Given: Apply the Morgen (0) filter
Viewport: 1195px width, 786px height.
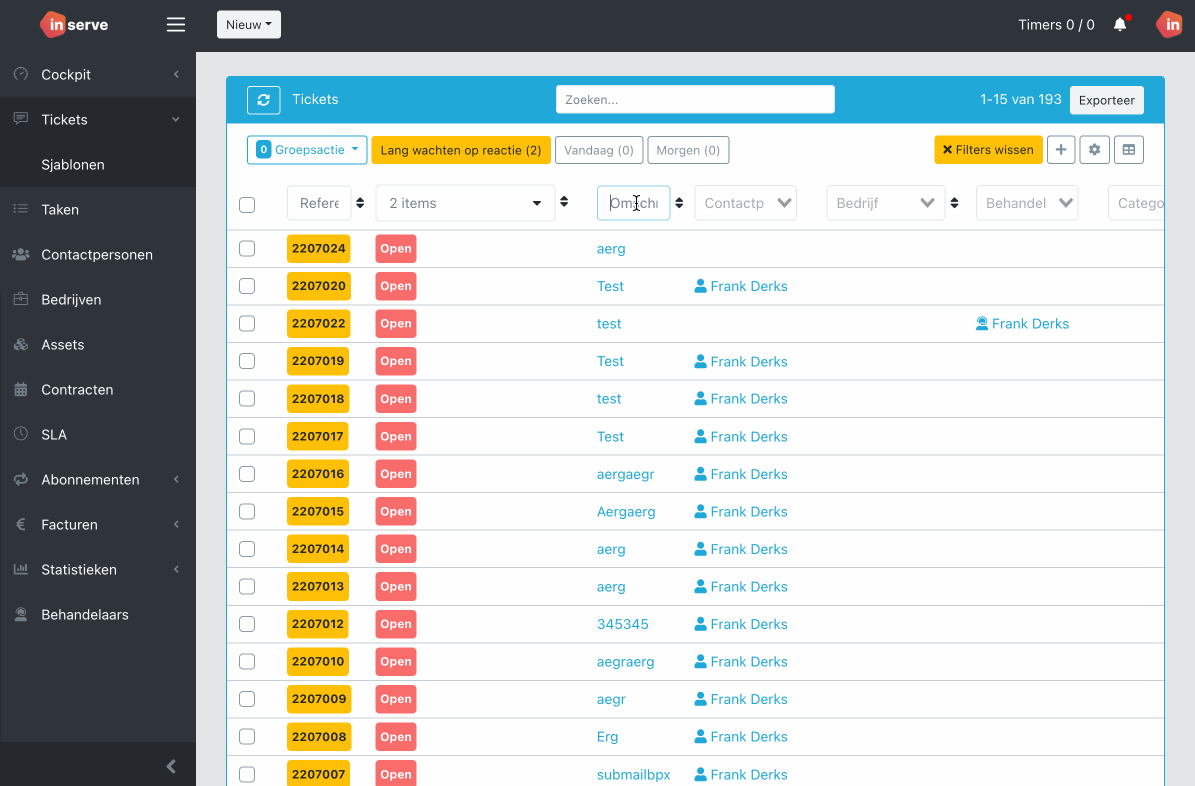Looking at the screenshot, I should coord(688,150).
